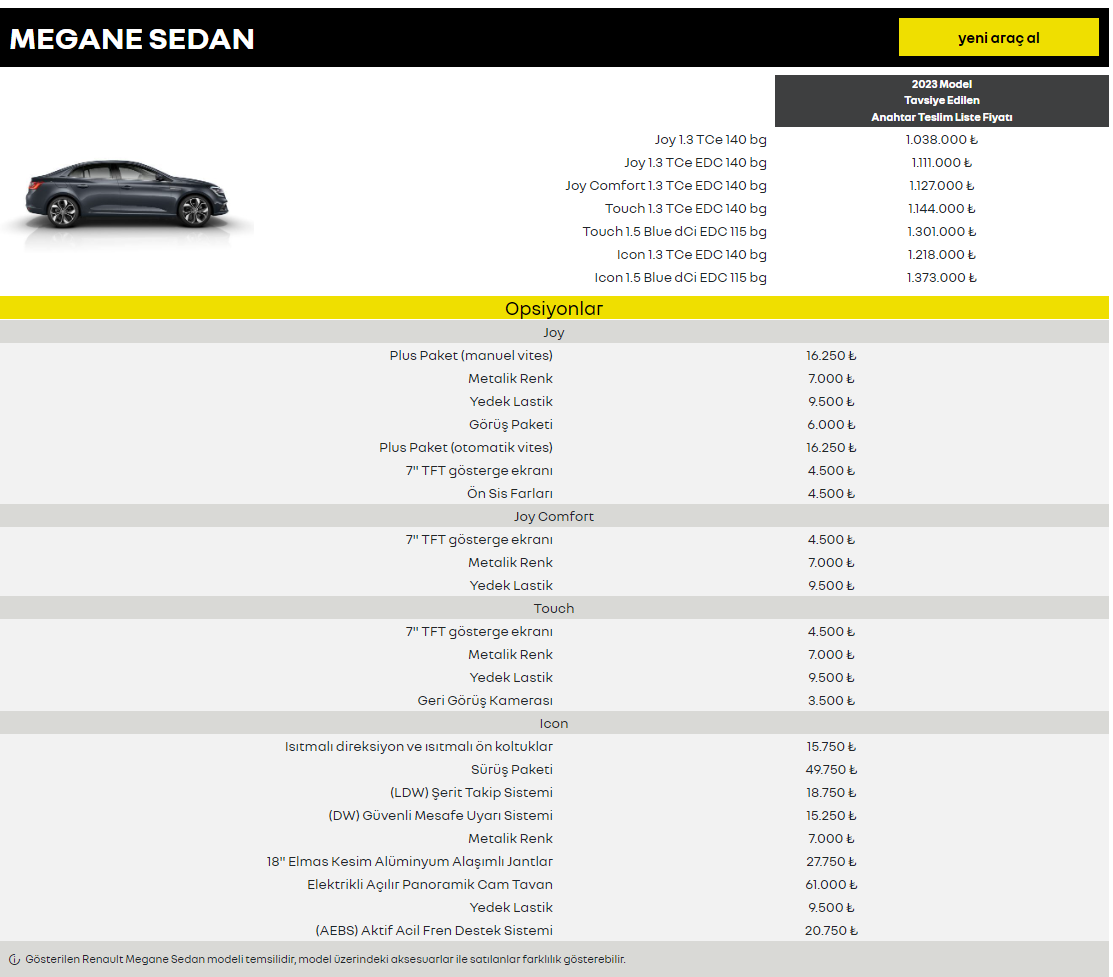The height and width of the screenshot is (977, 1113).
Task: Click the 'Opsiyonlar' yellow section header
Action: pos(554,308)
